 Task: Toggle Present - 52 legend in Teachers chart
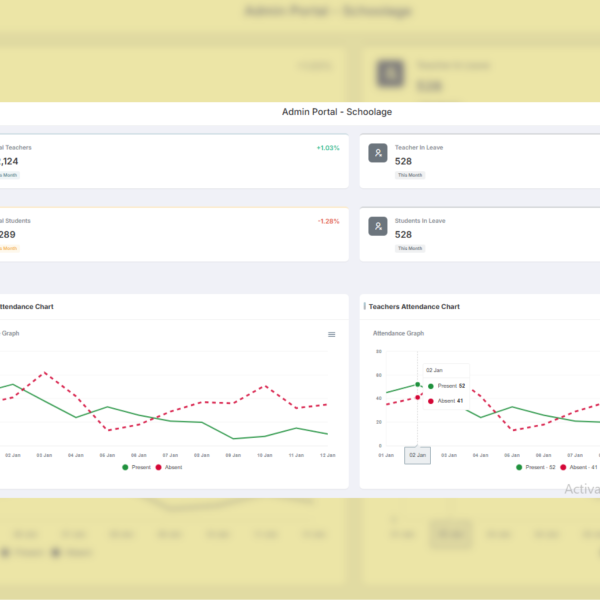click(x=534, y=467)
